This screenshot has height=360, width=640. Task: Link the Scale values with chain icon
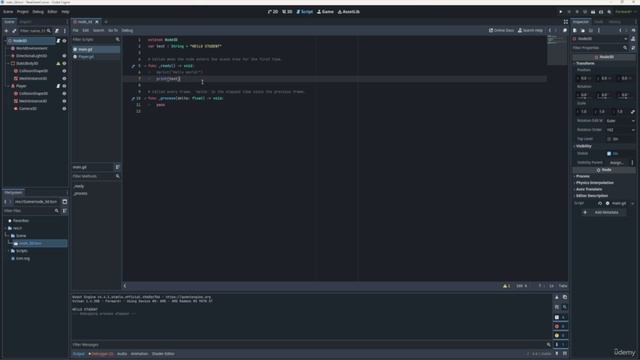tap(633, 111)
